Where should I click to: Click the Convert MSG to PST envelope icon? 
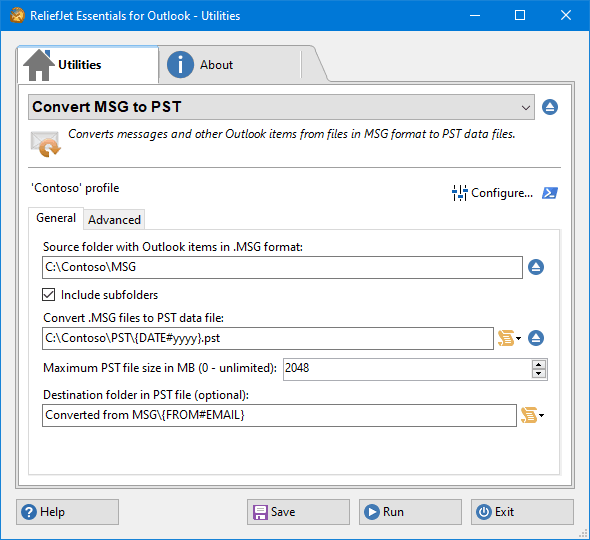[46, 144]
